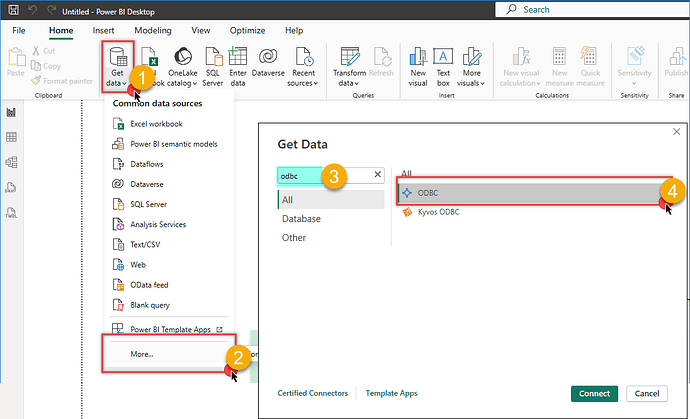Open Model view in left sidebar
This screenshot has width=690, height=419.
(x=11, y=162)
